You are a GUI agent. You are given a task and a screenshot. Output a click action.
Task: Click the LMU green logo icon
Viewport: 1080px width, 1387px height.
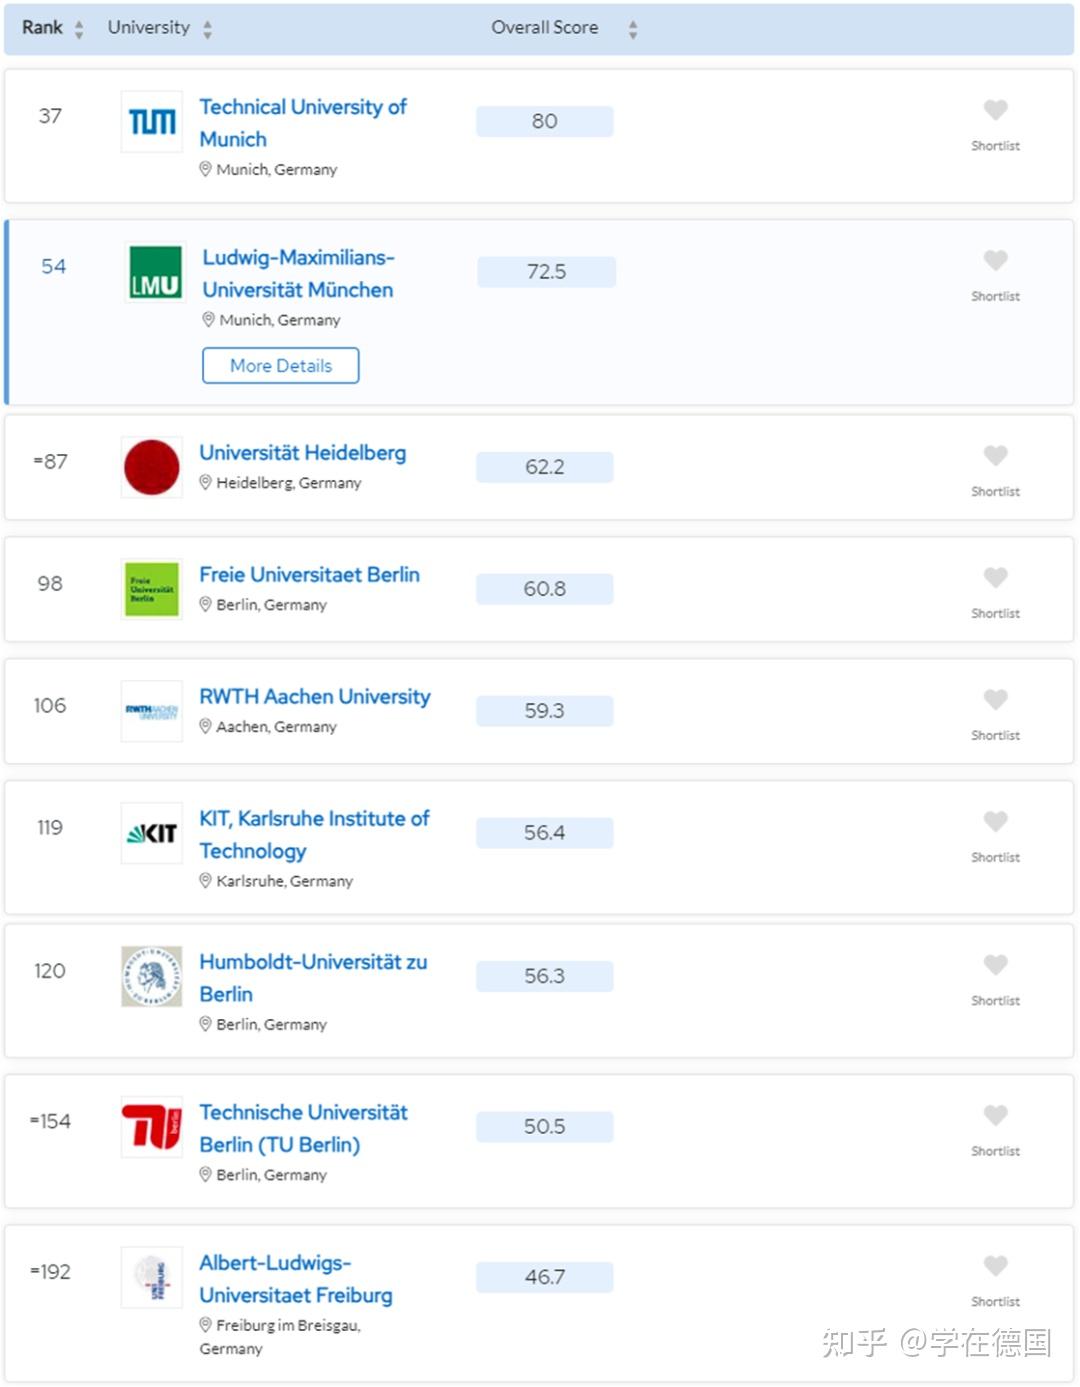point(156,272)
